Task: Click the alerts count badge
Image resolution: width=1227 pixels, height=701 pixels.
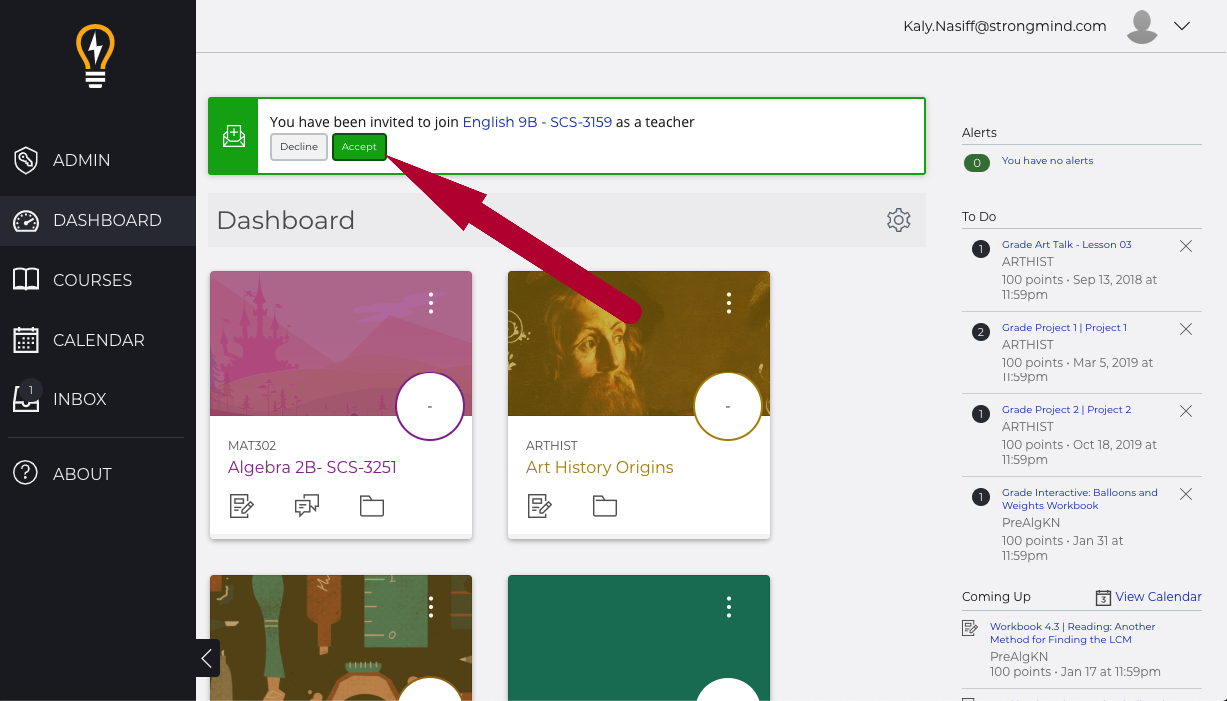Action: tap(977, 162)
